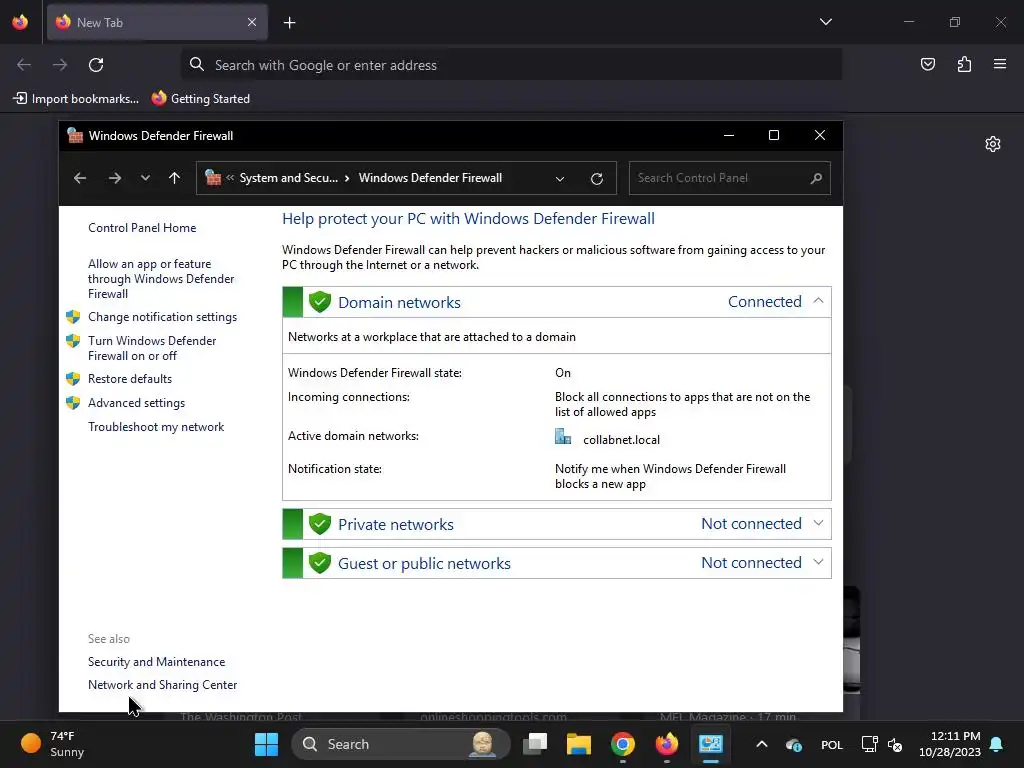Click Windows Defender Firewall breadcrumb
Image resolution: width=1024 pixels, height=768 pixels.
430,178
